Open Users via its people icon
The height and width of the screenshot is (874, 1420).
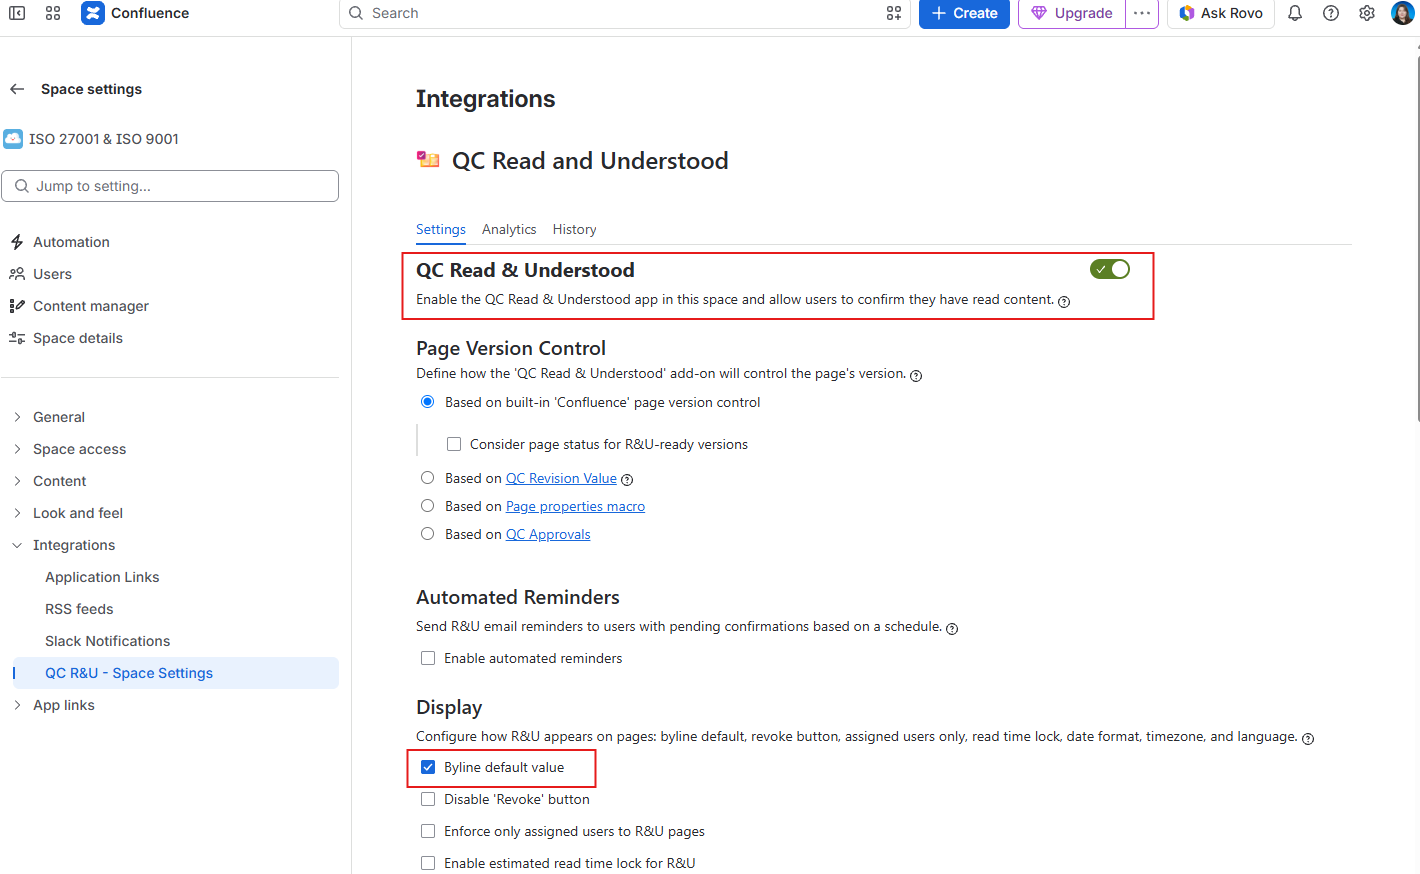coord(17,274)
